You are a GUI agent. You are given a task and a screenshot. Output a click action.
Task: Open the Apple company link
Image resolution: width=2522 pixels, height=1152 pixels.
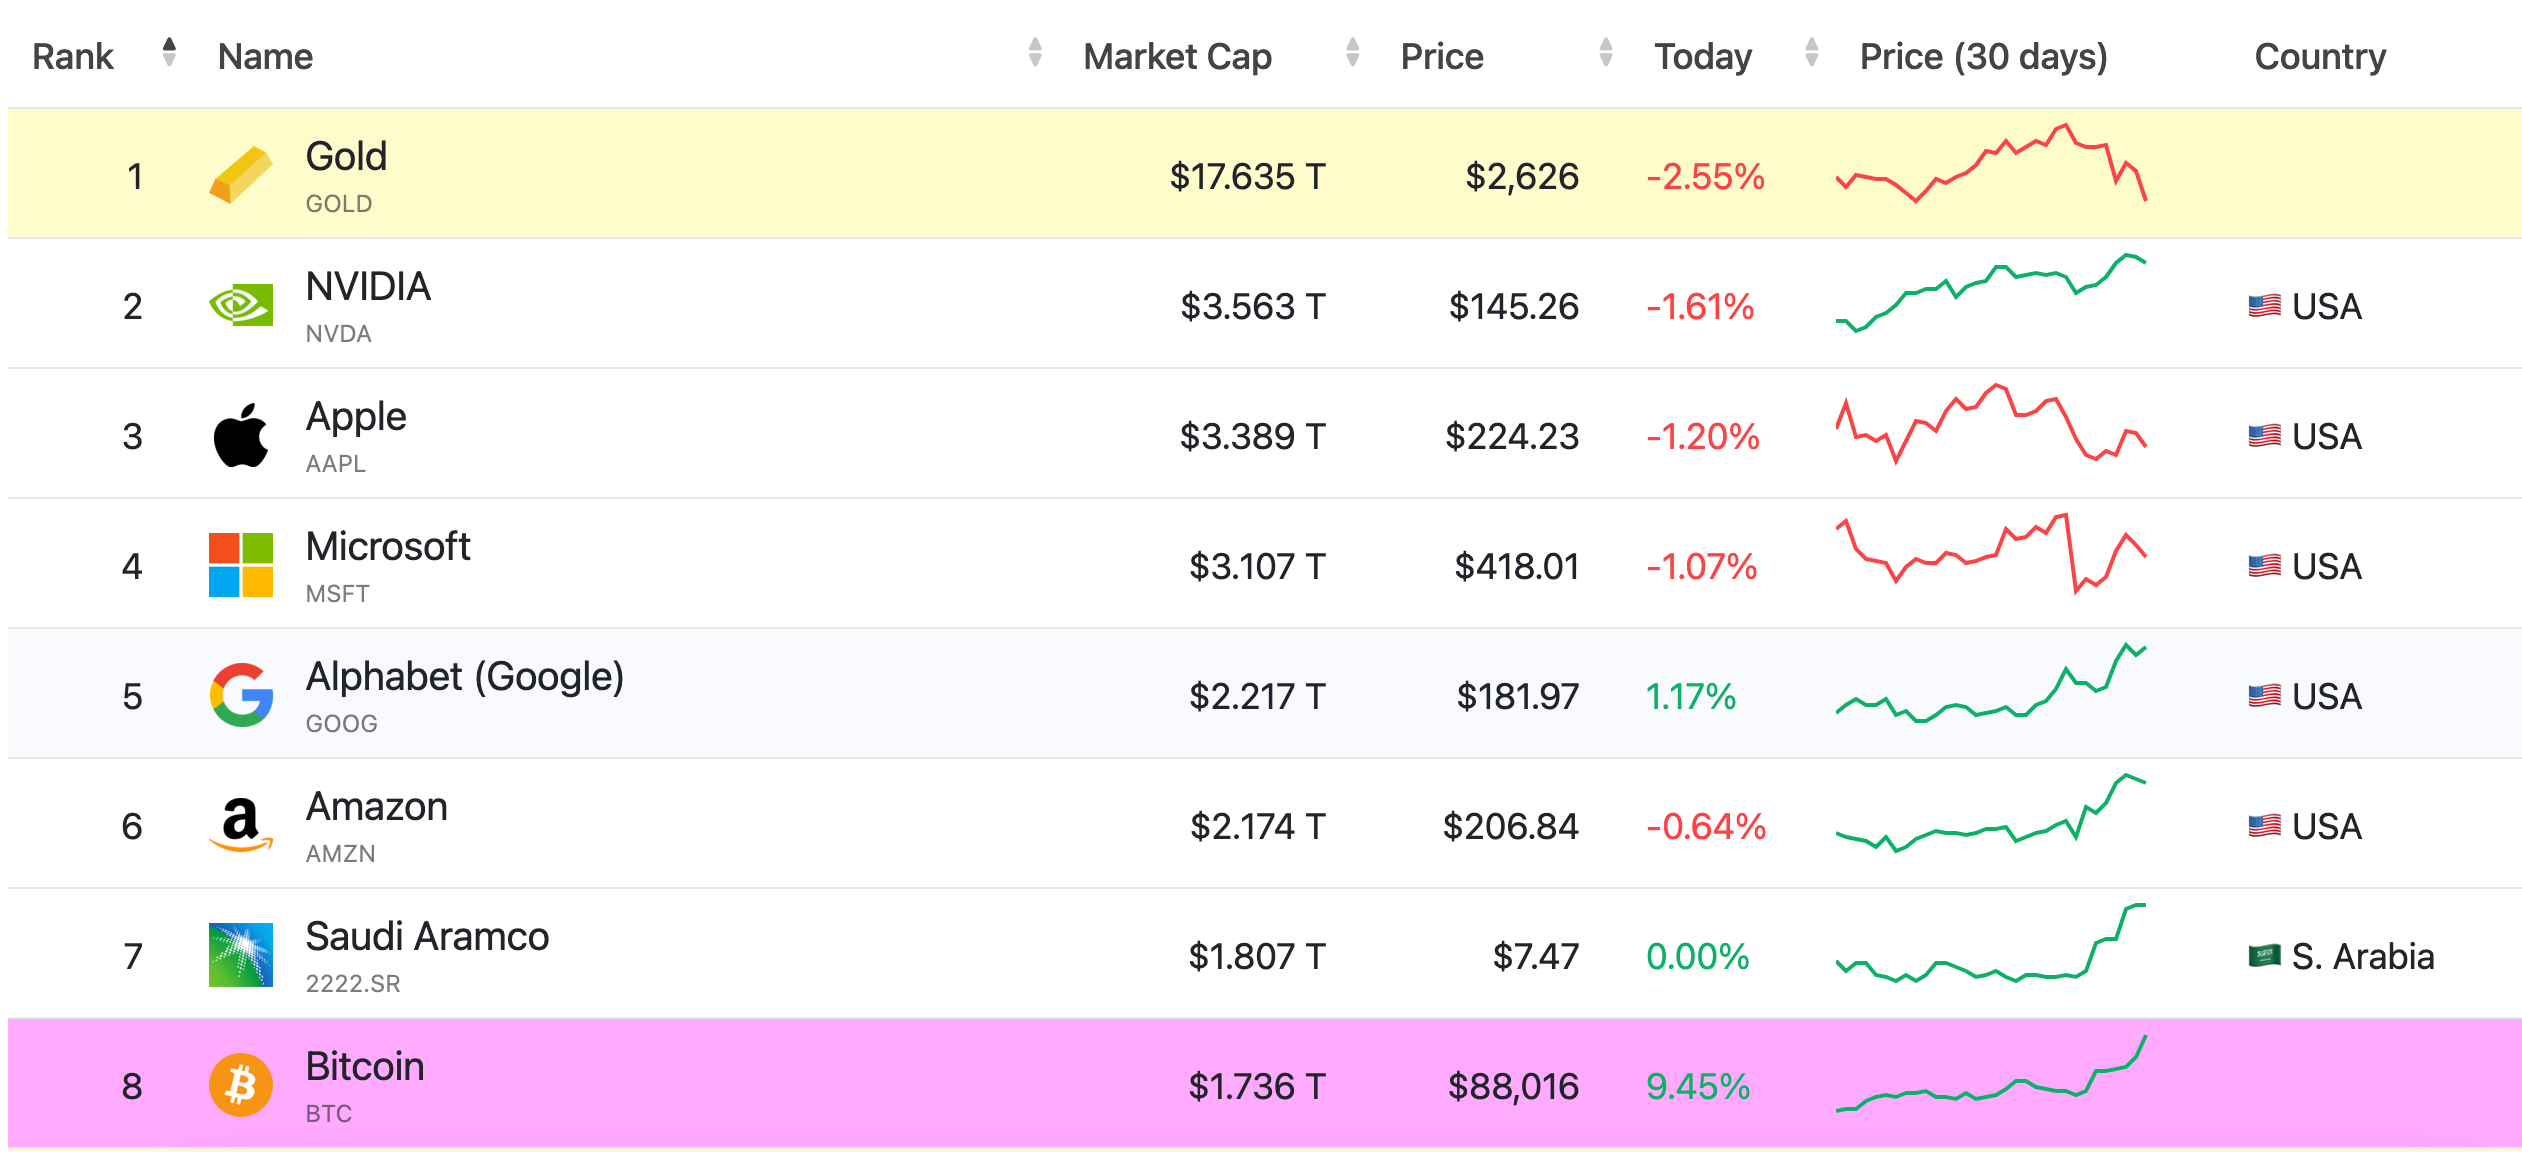coord(356,418)
